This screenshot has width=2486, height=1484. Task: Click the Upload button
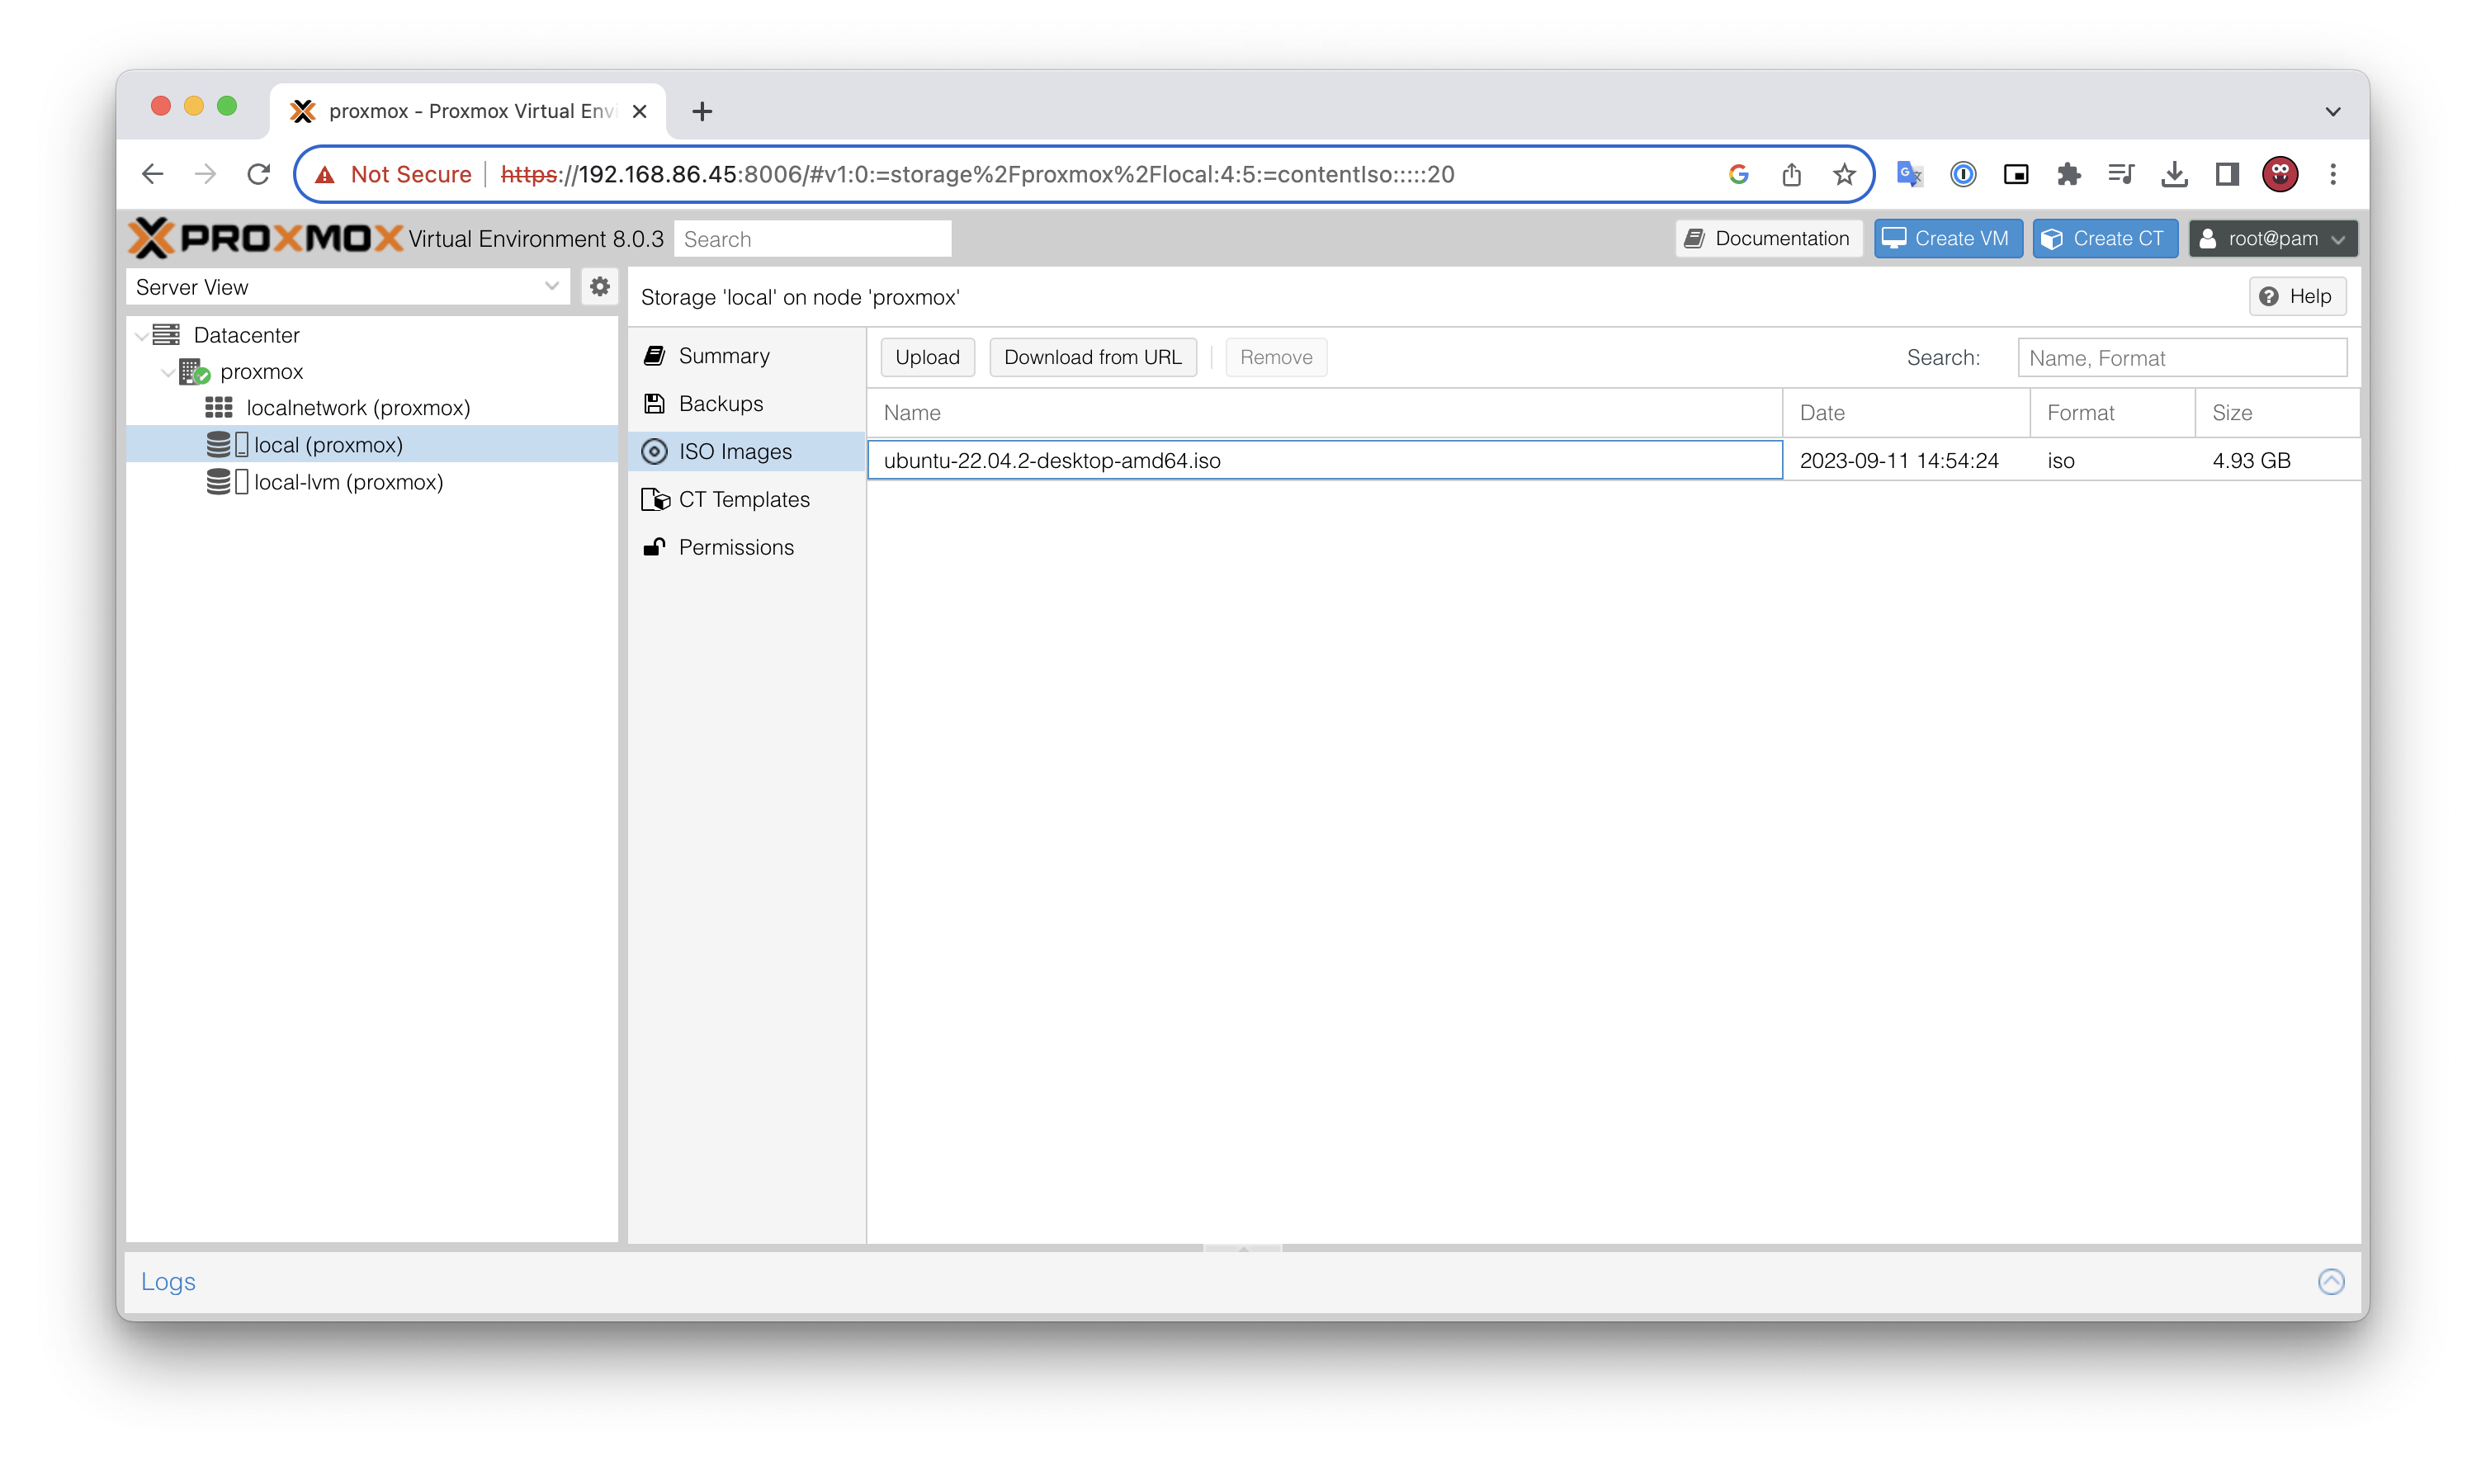(x=927, y=357)
